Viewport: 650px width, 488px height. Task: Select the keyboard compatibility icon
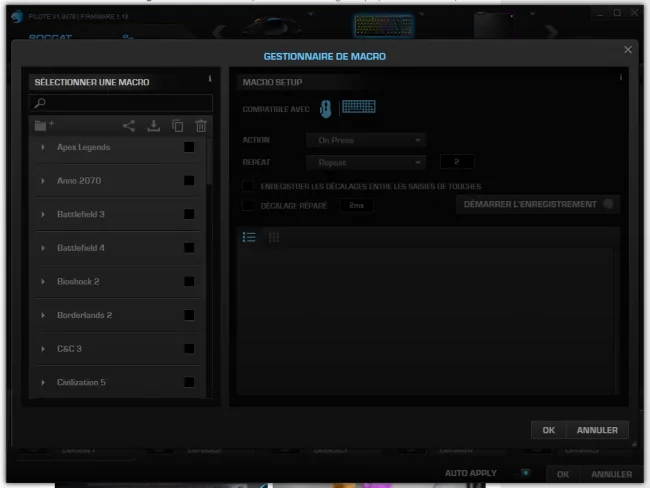pos(359,107)
